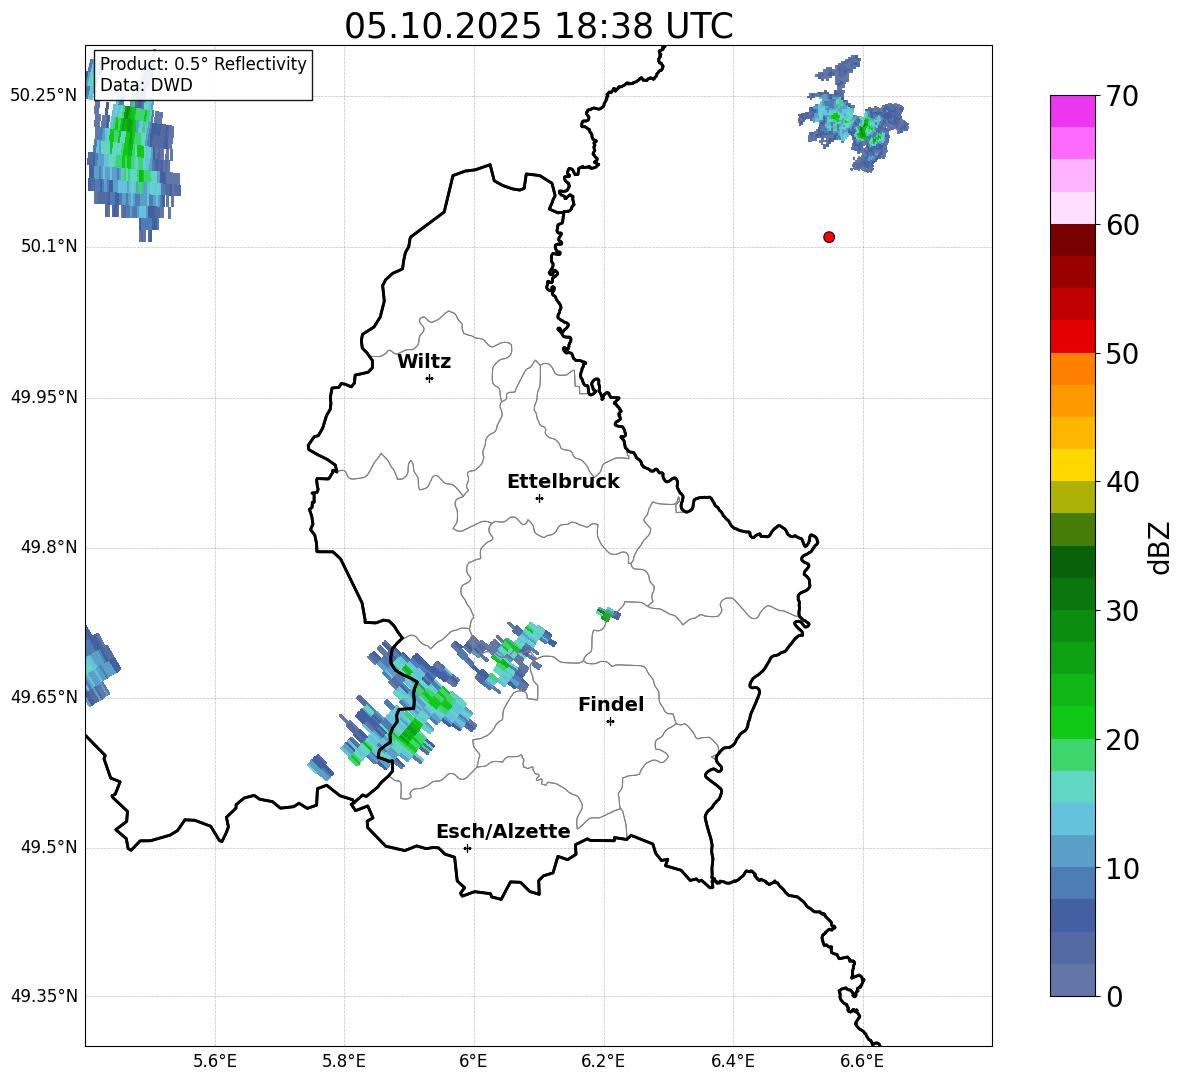Click the small radar echo north of Findel
1184x1081 pixels.
[x=608, y=614]
